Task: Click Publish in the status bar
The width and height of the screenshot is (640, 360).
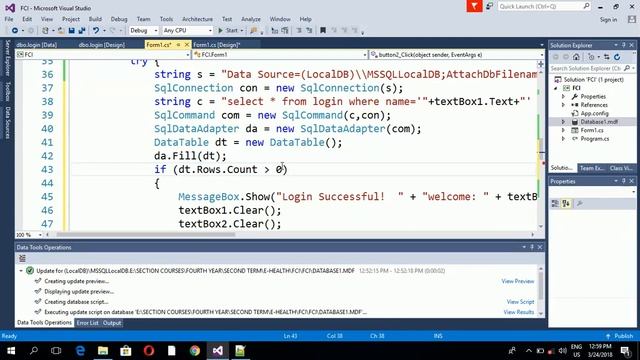Action: 620,336
